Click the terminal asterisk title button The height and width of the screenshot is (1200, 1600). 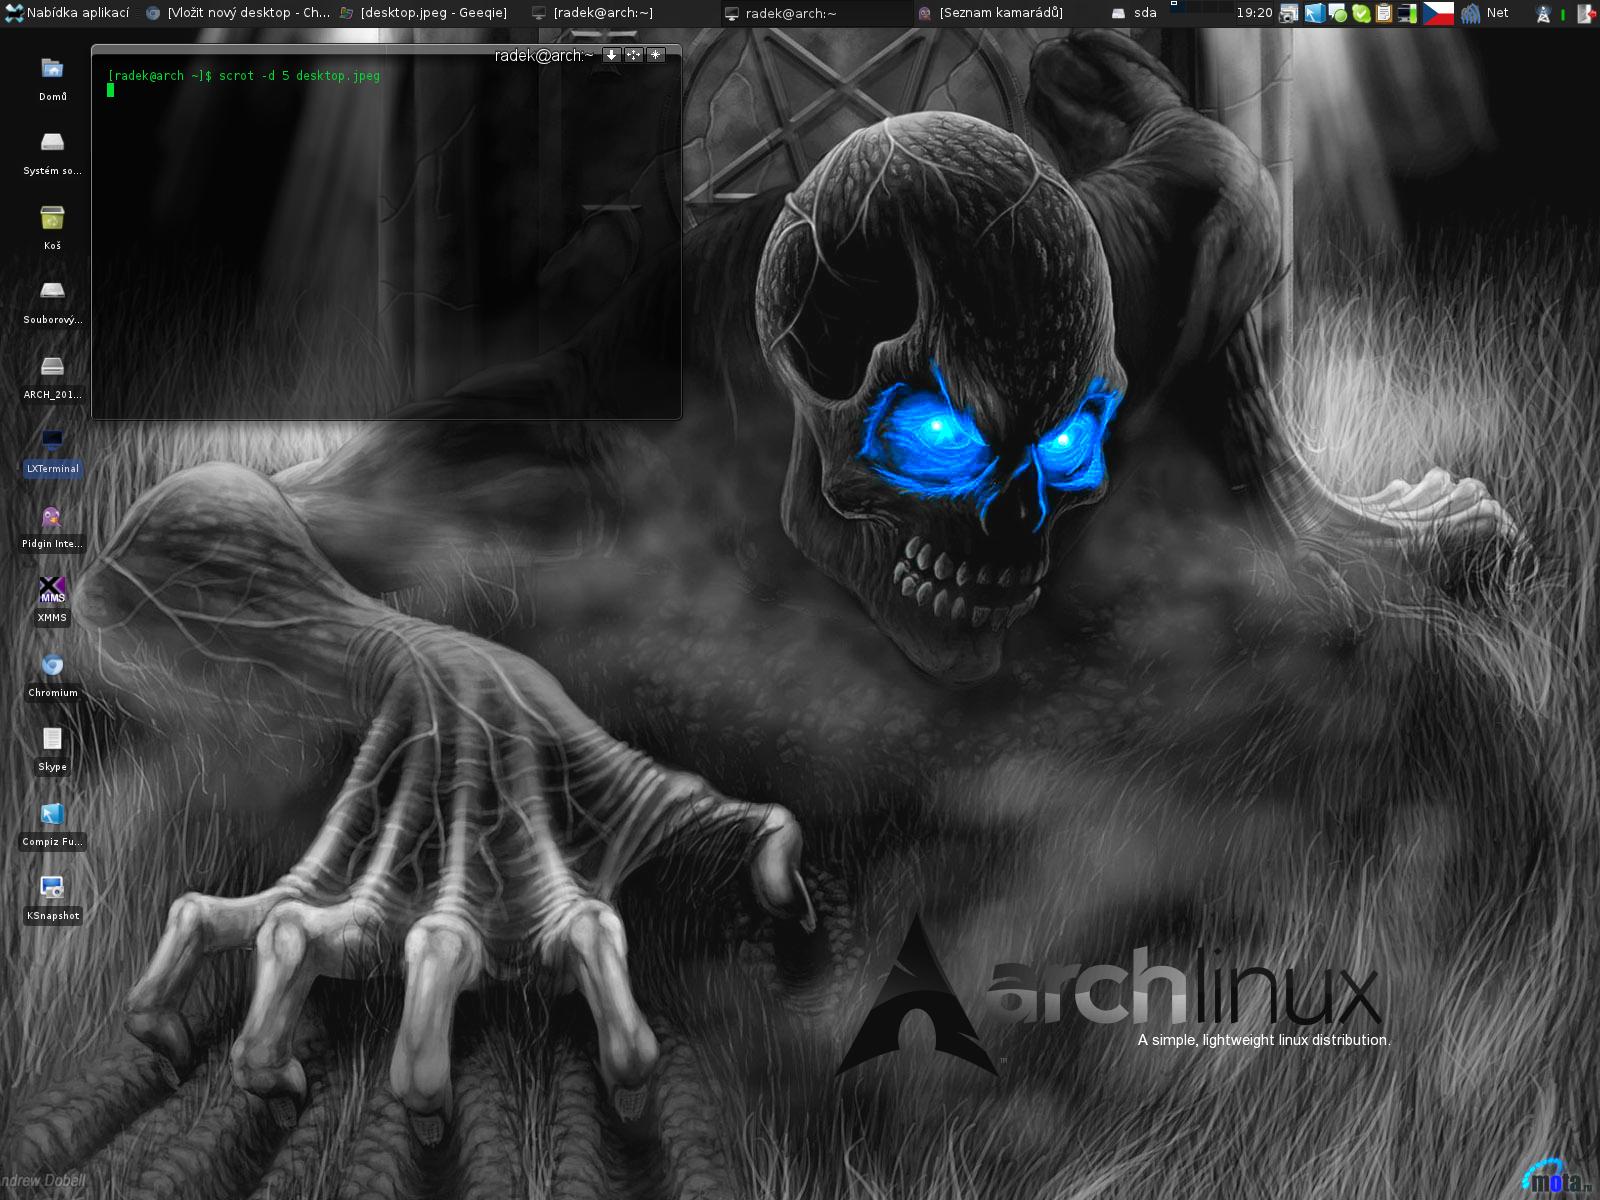656,55
